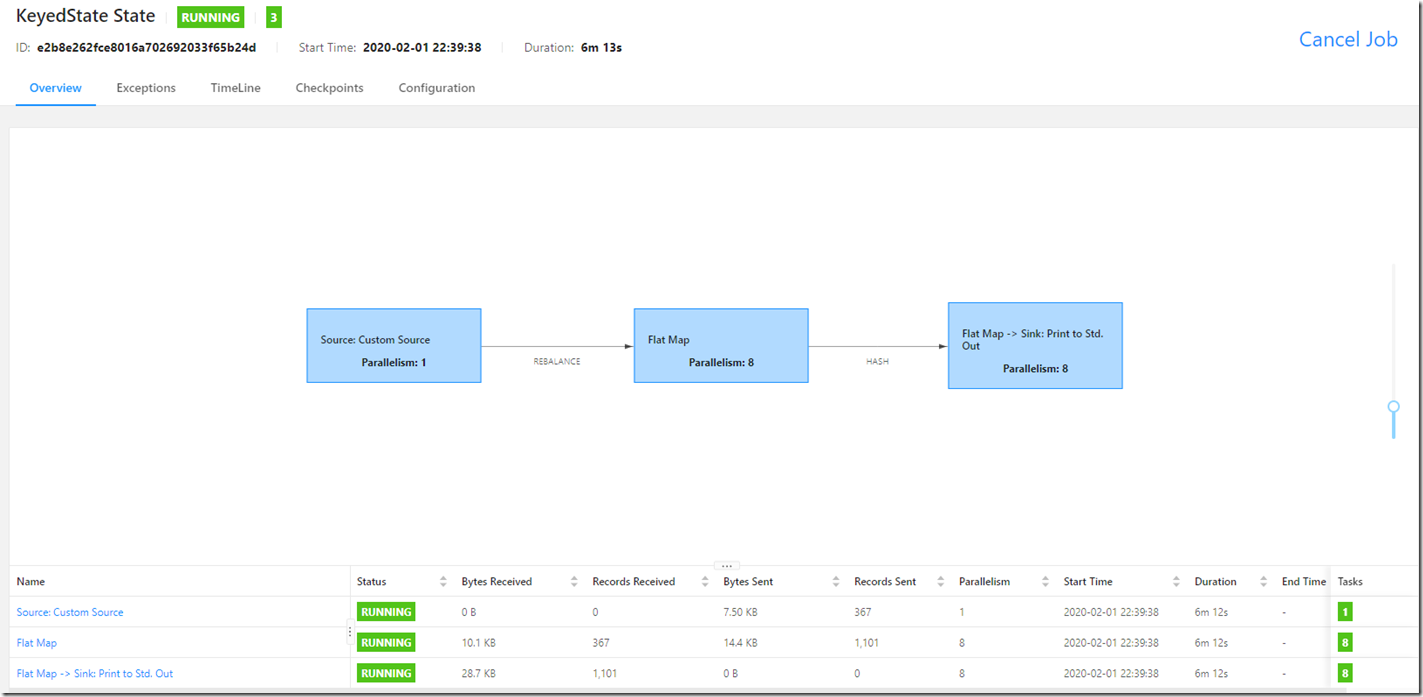Sort table by Bytes Sent column

click(836, 582)
